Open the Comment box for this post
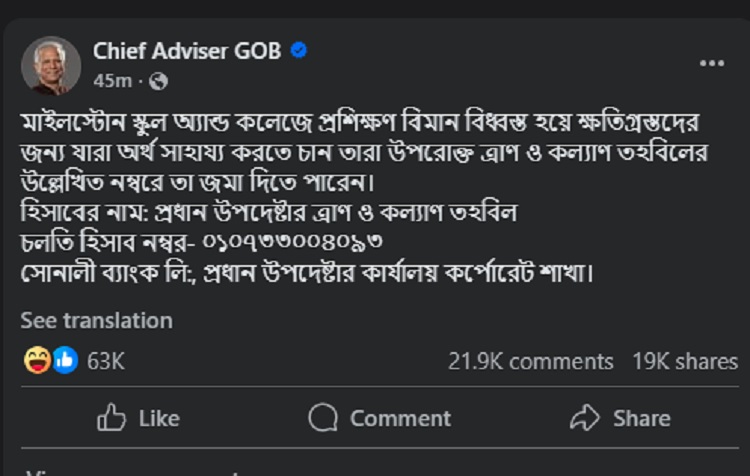 [380, 418]
